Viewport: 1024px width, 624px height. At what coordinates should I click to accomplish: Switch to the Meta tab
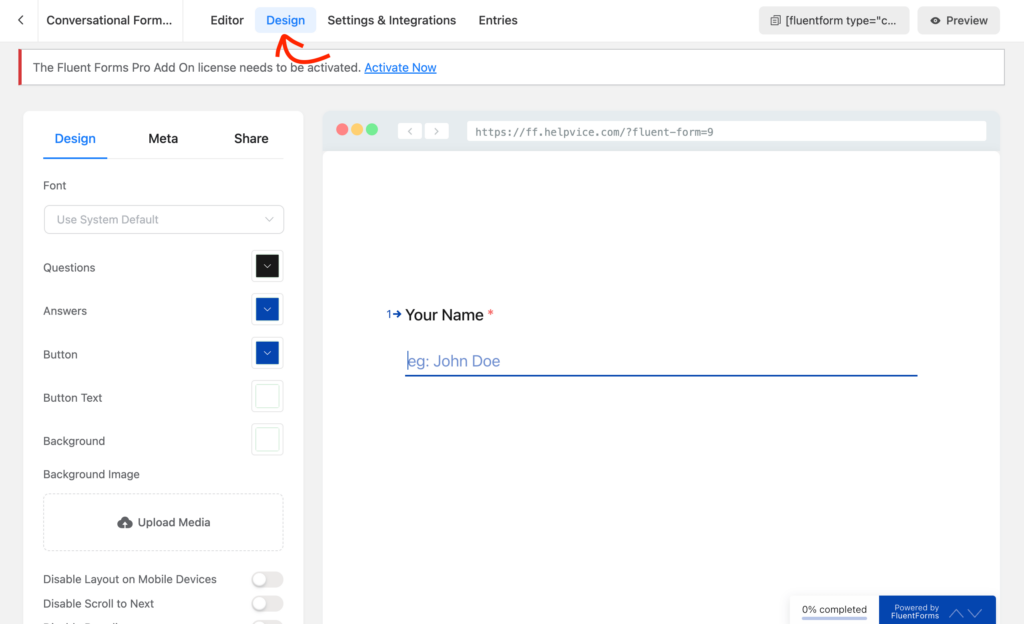pyautogui.click(x=163, y=138)
